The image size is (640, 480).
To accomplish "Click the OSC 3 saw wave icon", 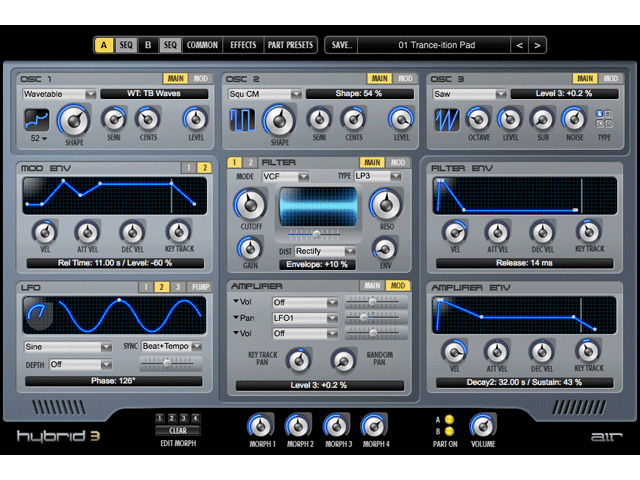I will [447, 120].
